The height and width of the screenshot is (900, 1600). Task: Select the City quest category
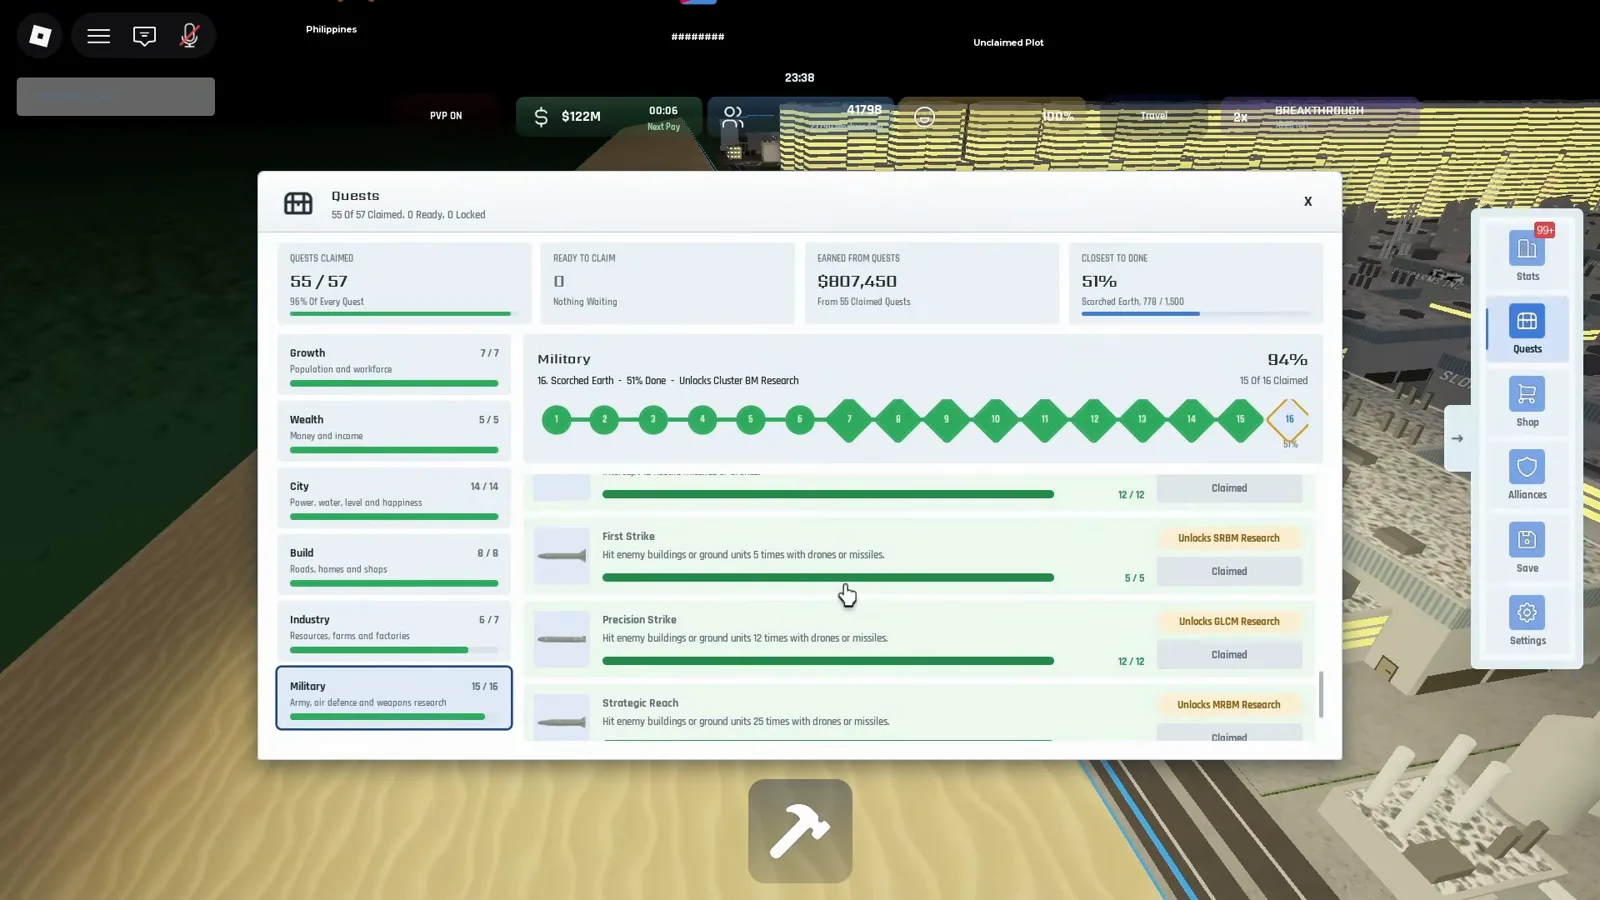click(394, 498)
